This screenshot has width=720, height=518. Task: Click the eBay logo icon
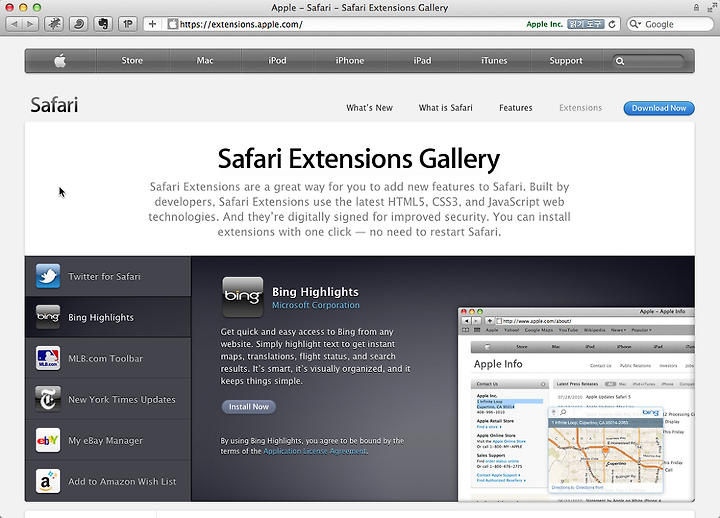[x=48, y=440]
